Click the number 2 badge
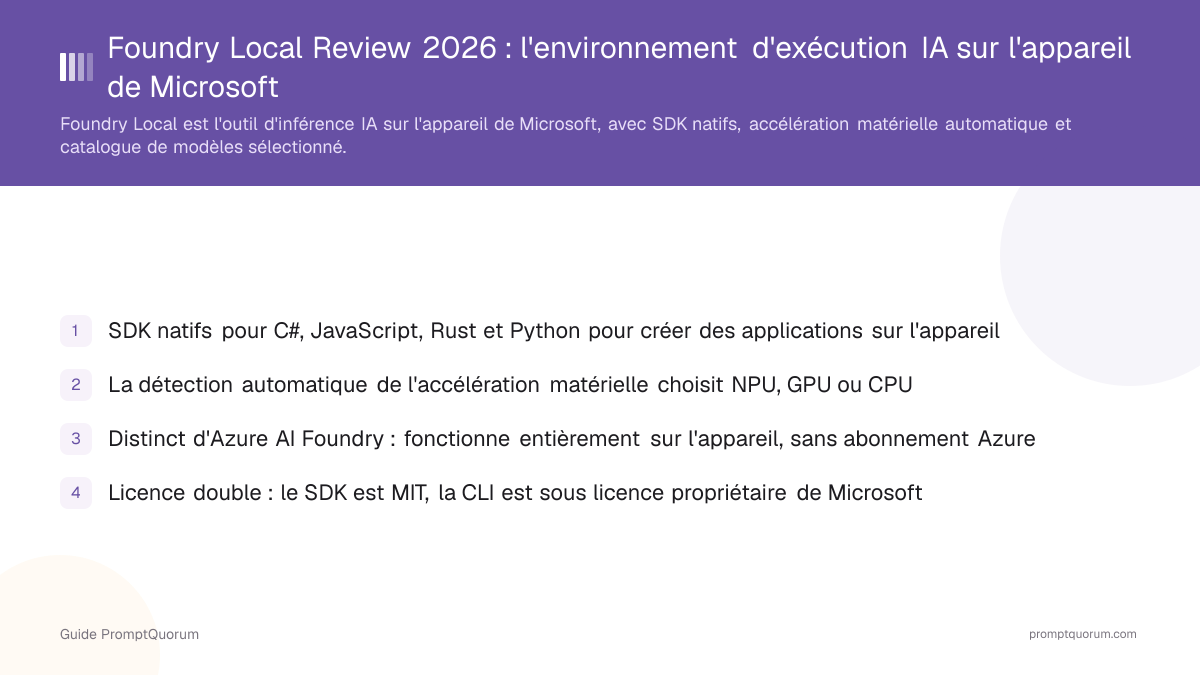 [76, 385]
